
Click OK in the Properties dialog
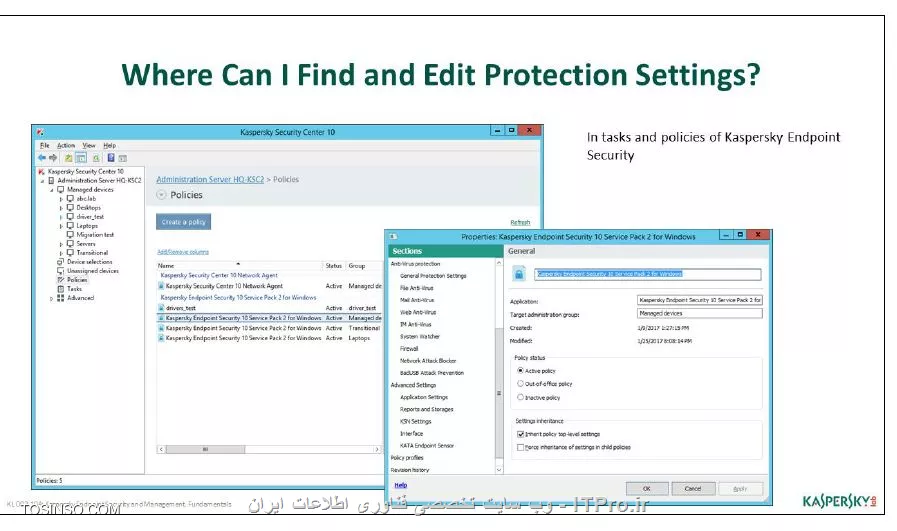pyautogui.click(x=646, y=489)
